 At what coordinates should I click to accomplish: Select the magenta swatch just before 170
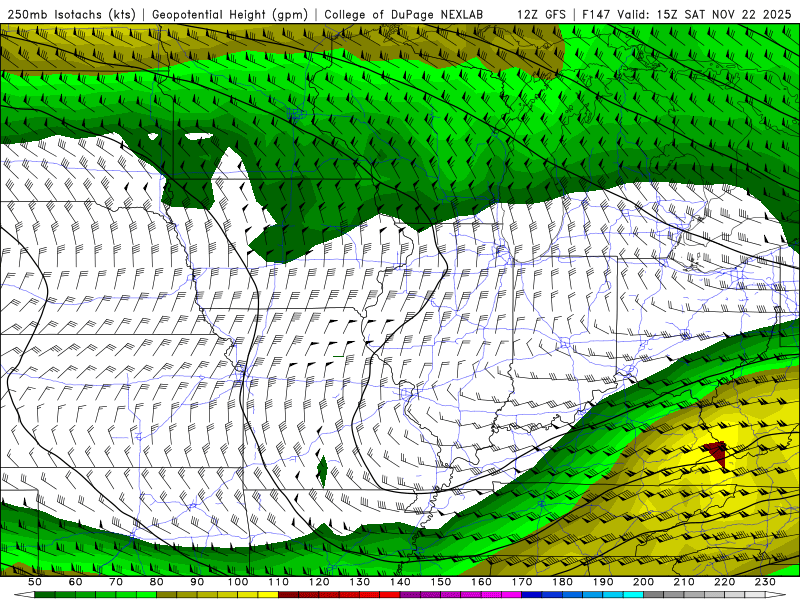point(512,595)
